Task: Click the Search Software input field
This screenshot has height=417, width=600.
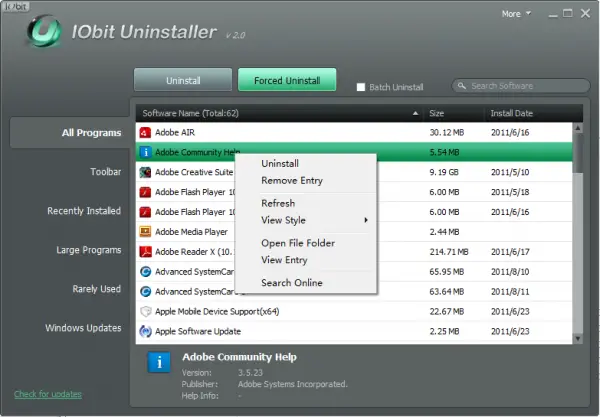Action: 521,86
